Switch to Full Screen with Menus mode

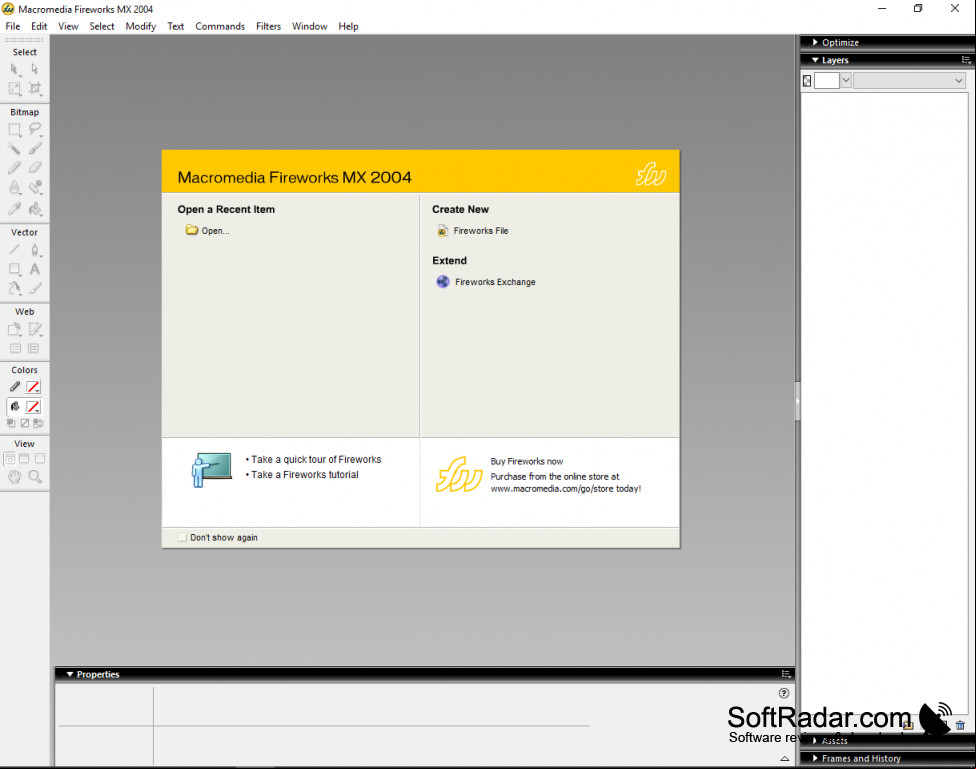(24, 459)
